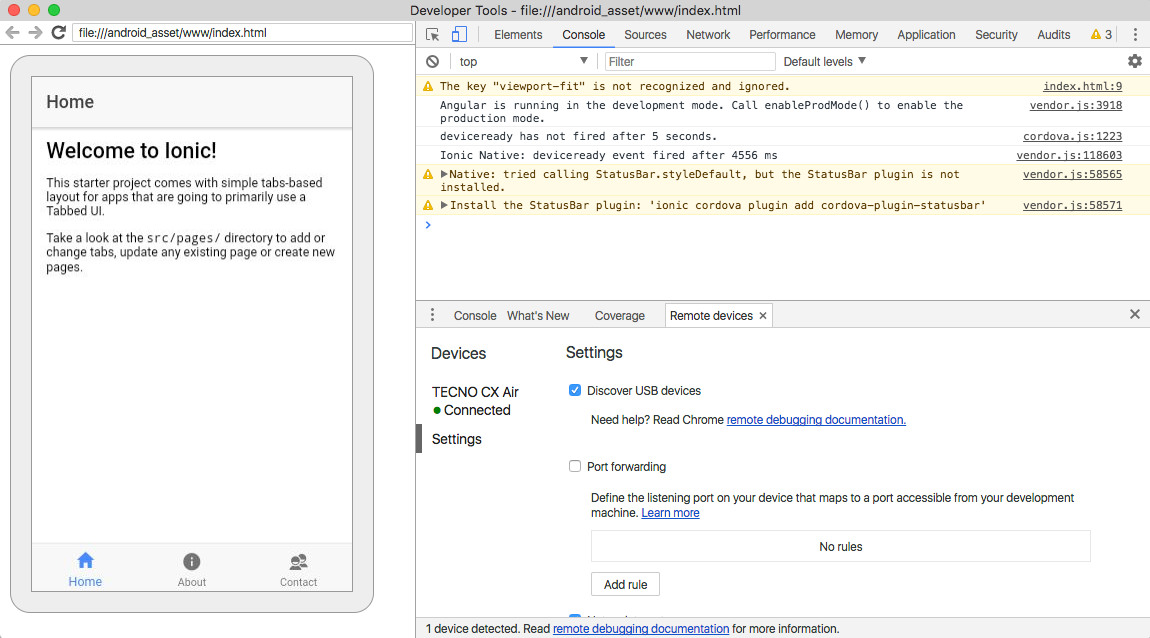Expand the StatusBar.styleDefault warning message

click(444, 174)
